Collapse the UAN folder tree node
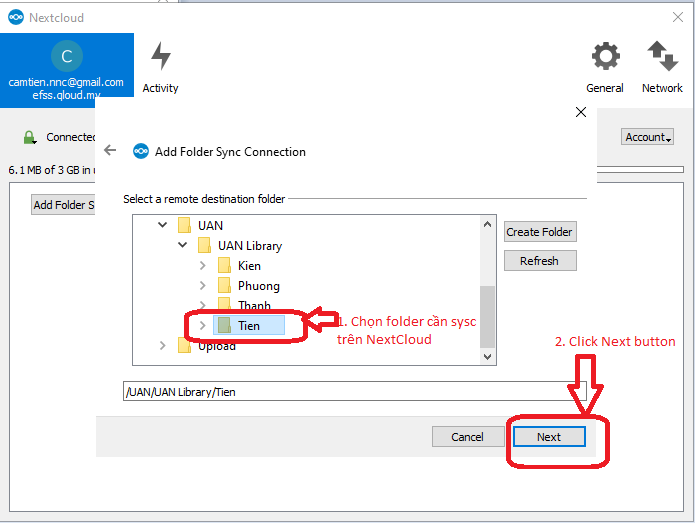This screenshot has height=523, width=695. click(x=163, y=225)
